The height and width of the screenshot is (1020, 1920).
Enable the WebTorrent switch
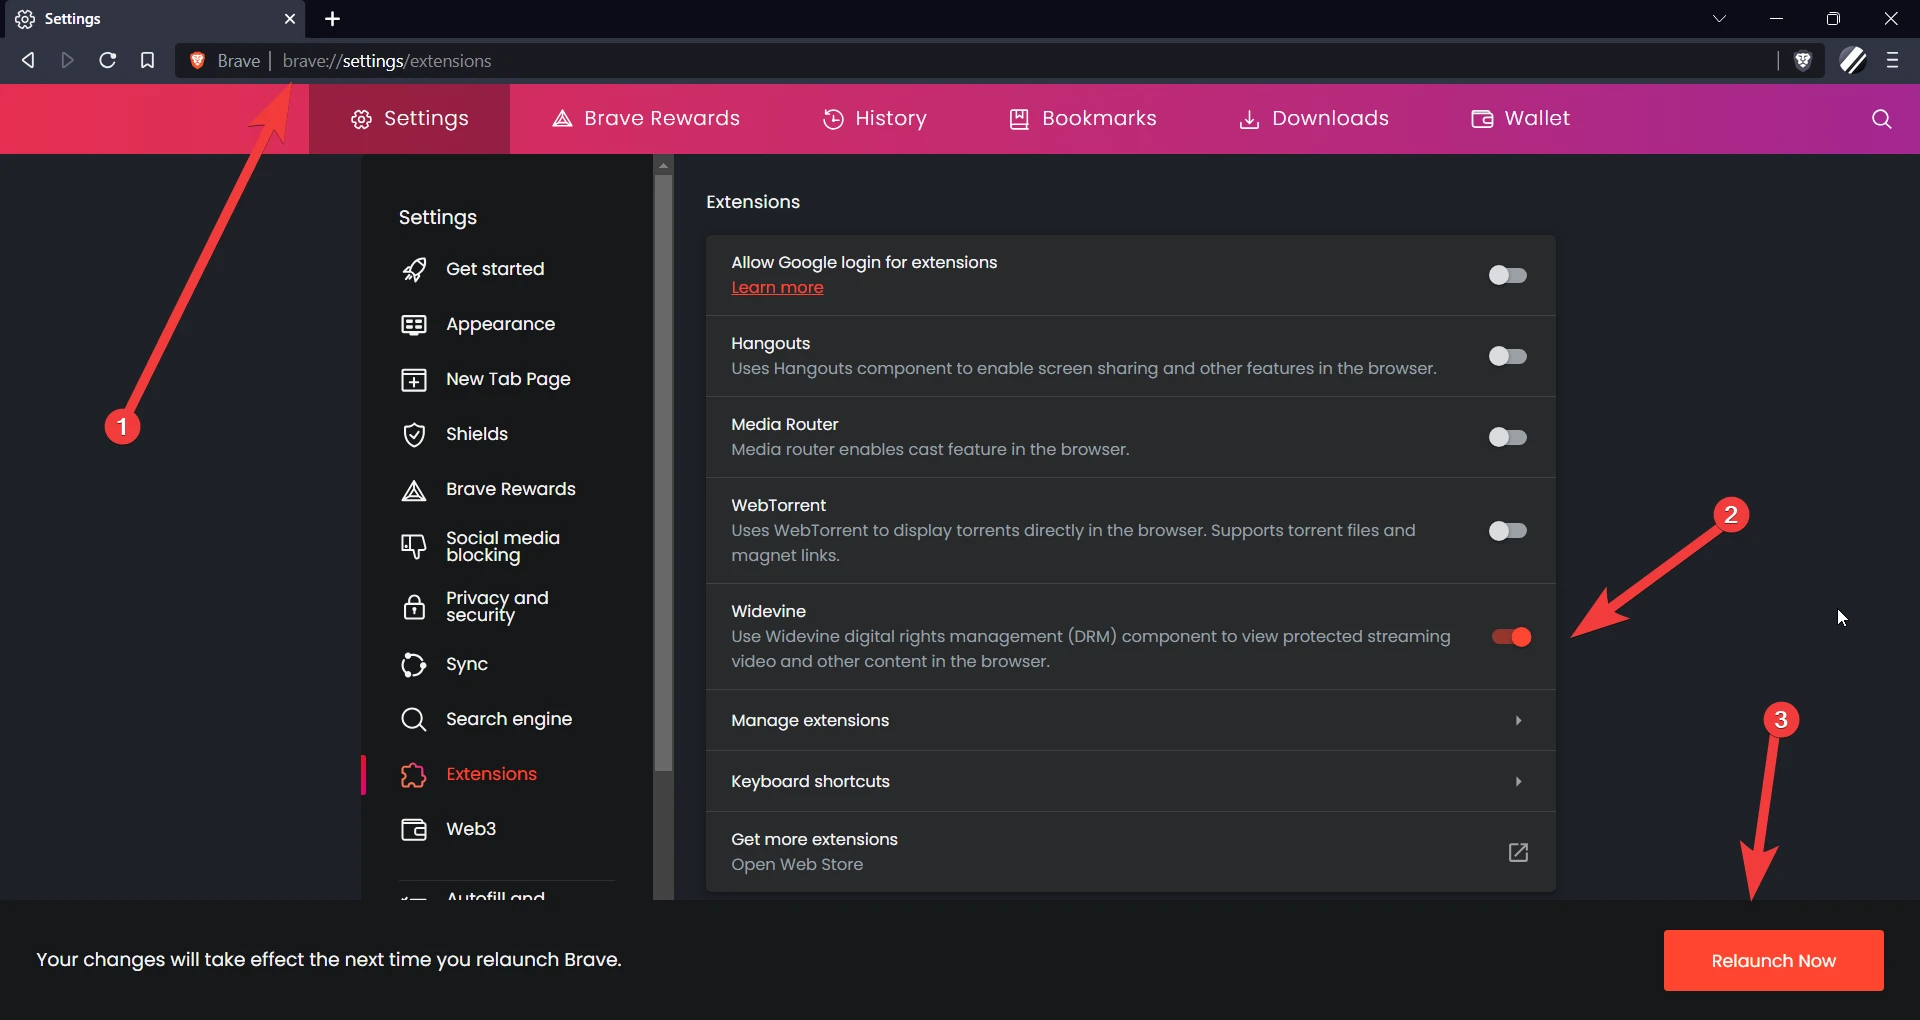[x=1507, y=531]
